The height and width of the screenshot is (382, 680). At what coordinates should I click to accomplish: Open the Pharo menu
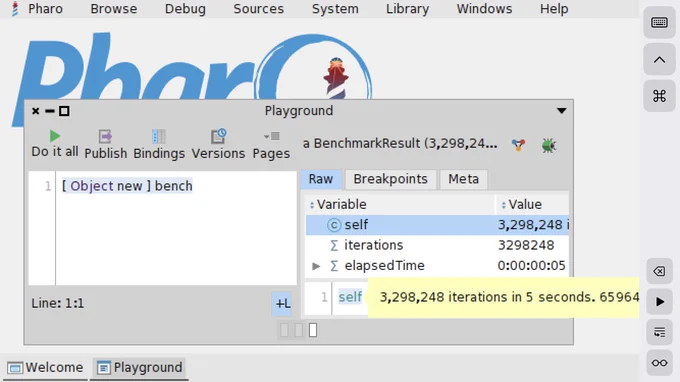tap(38, 9)
